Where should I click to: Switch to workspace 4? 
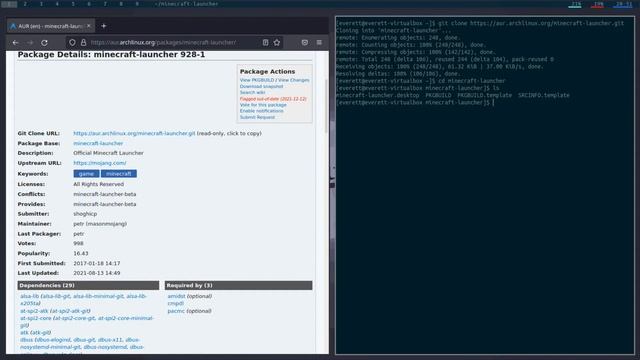[57, 4]
